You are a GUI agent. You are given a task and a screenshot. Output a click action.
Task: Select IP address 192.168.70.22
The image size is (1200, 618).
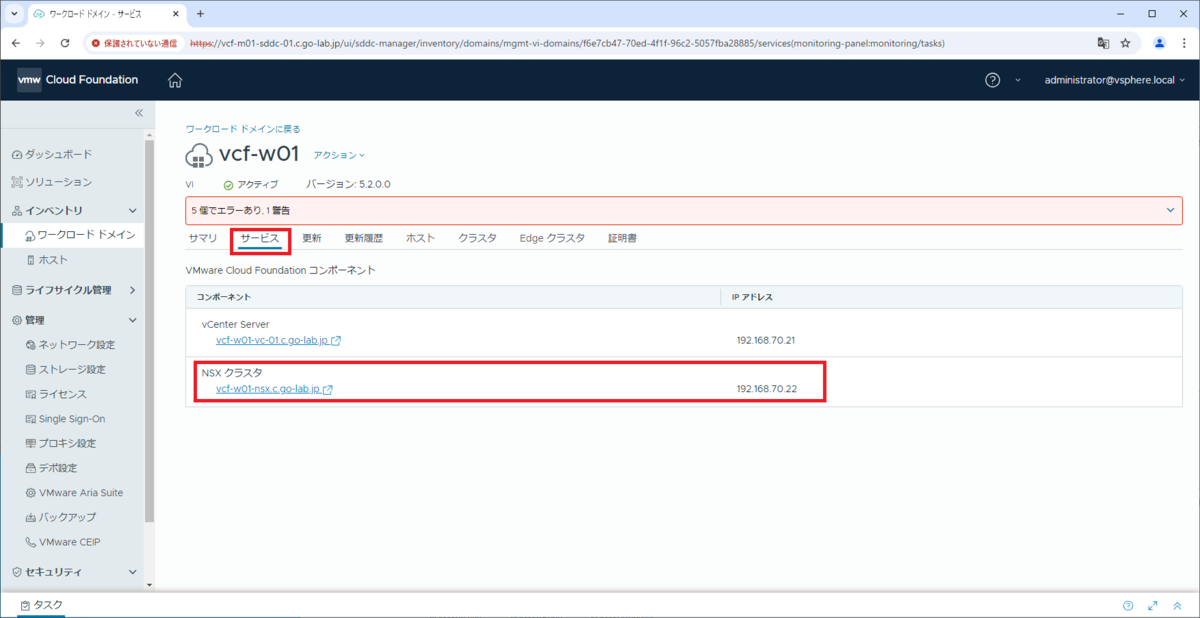[766, 389]
